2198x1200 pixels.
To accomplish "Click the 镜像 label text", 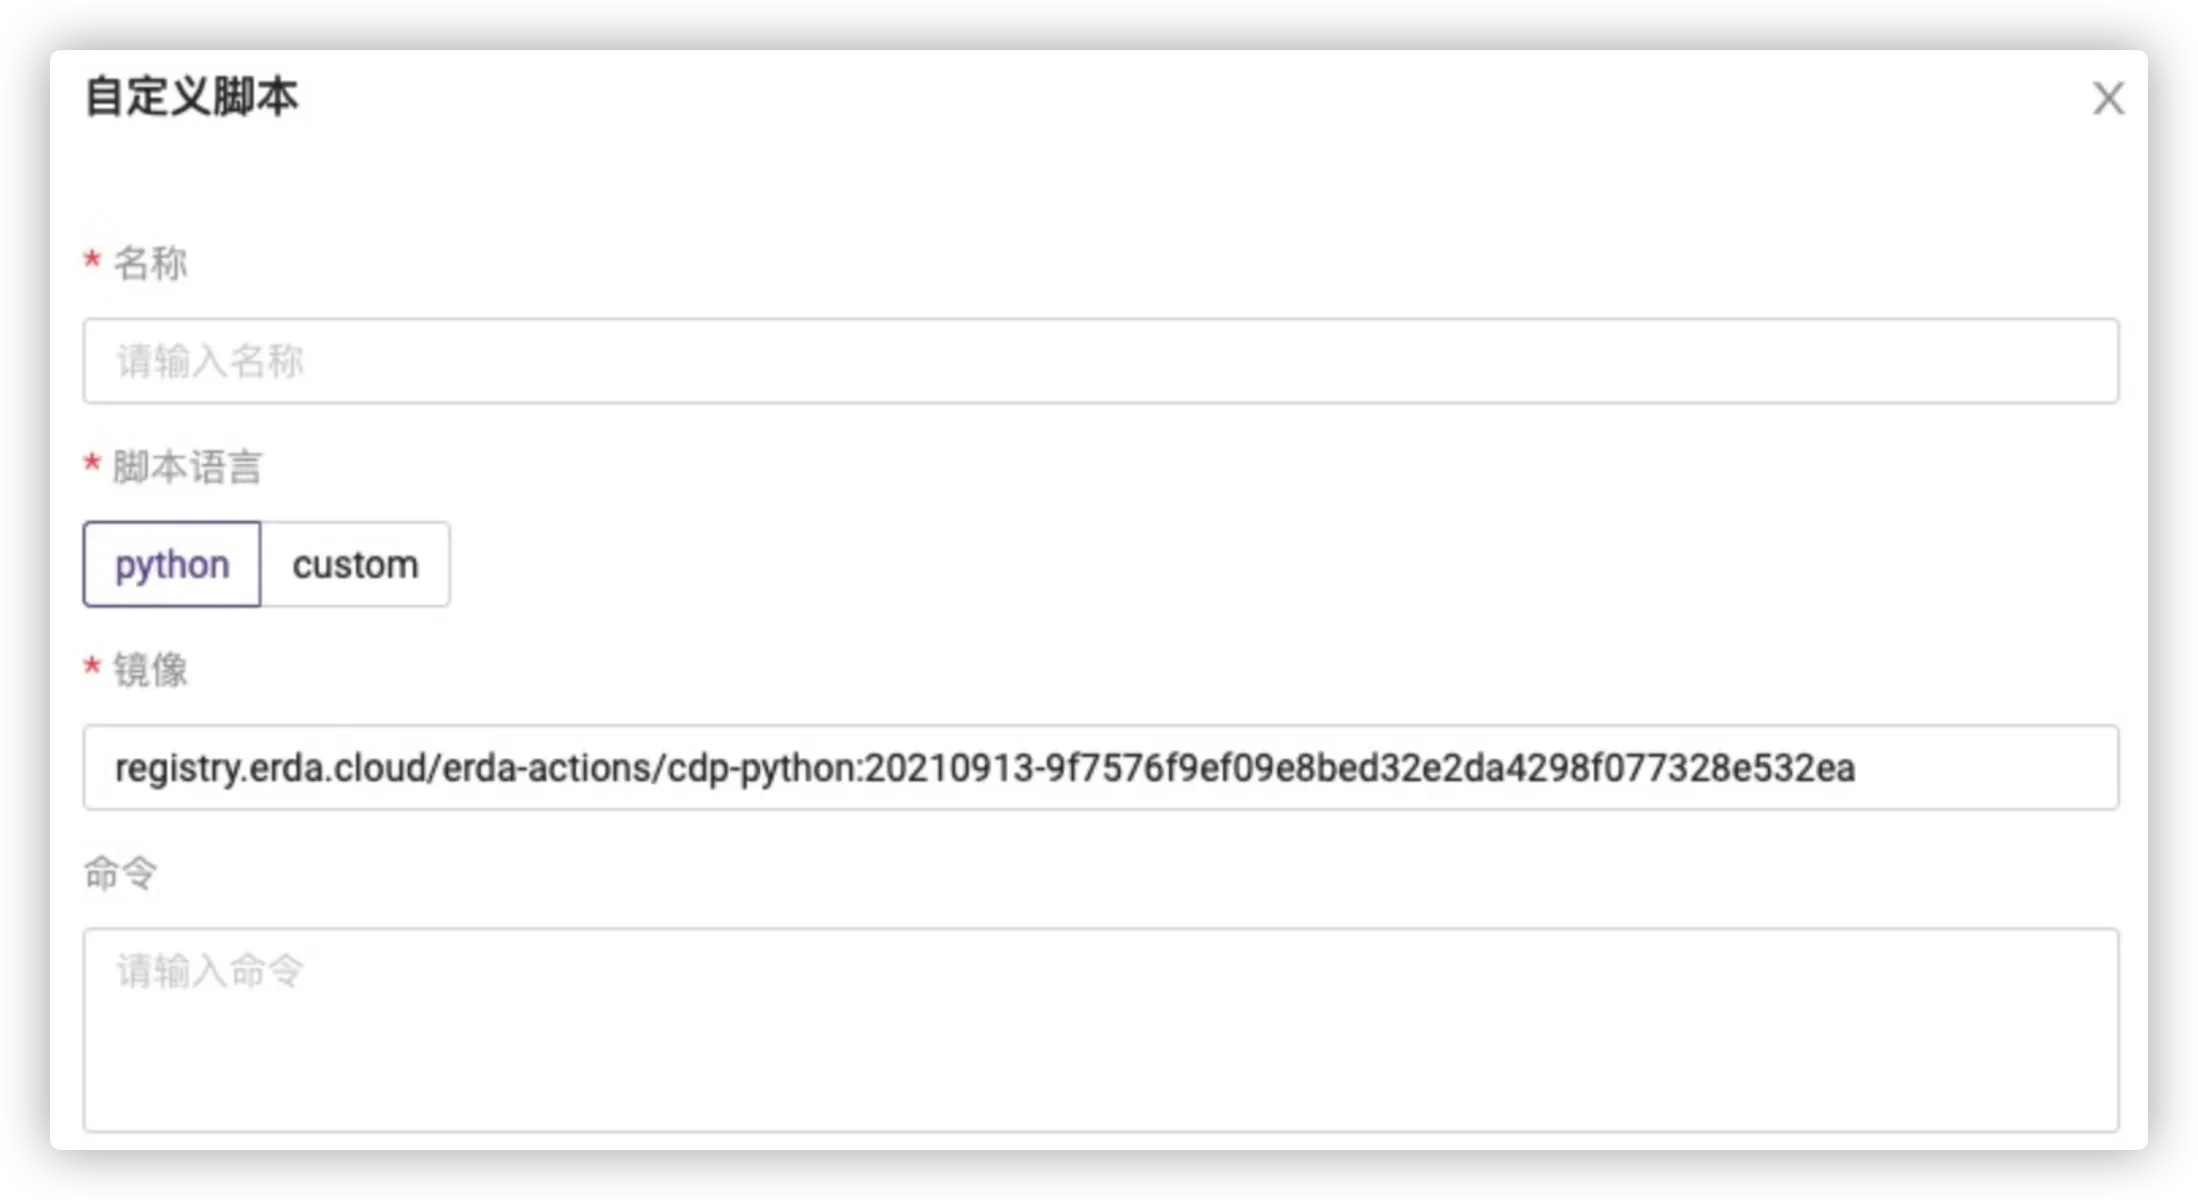I will pos(150,670).
